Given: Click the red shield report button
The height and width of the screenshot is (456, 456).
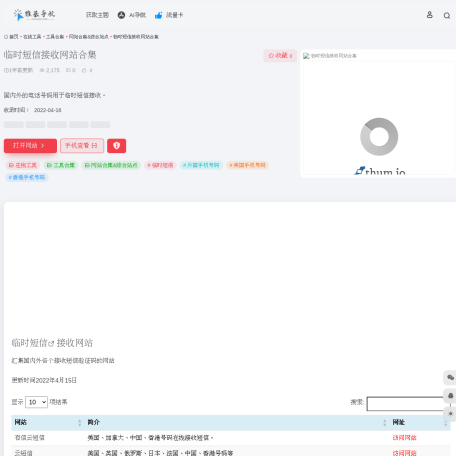Looking at the screenshot, I should [116, 146].
